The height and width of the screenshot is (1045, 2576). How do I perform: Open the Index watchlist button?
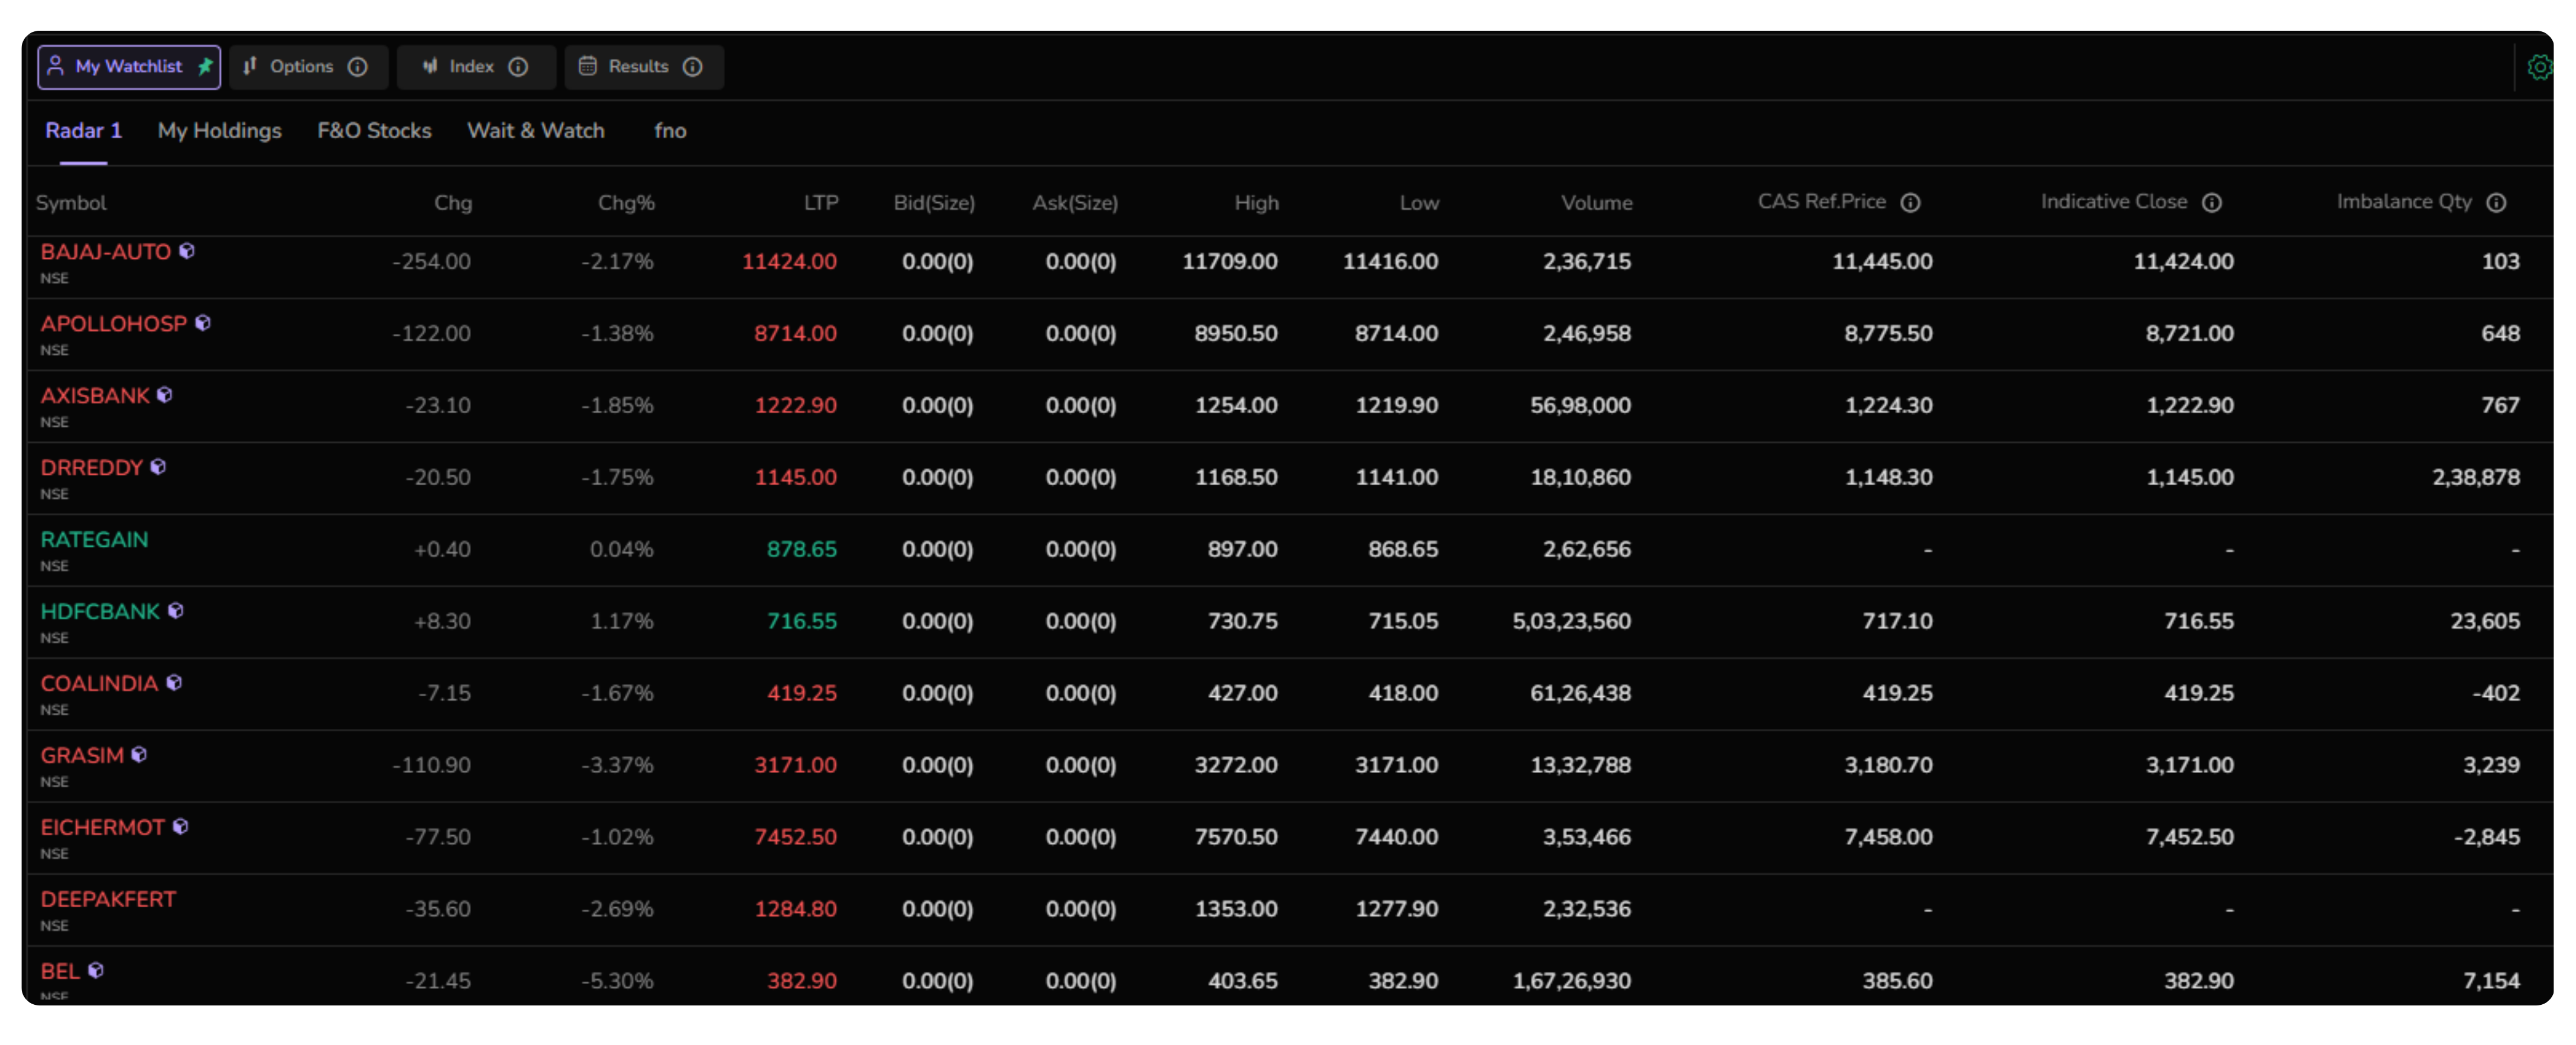(x=476, y=67)
